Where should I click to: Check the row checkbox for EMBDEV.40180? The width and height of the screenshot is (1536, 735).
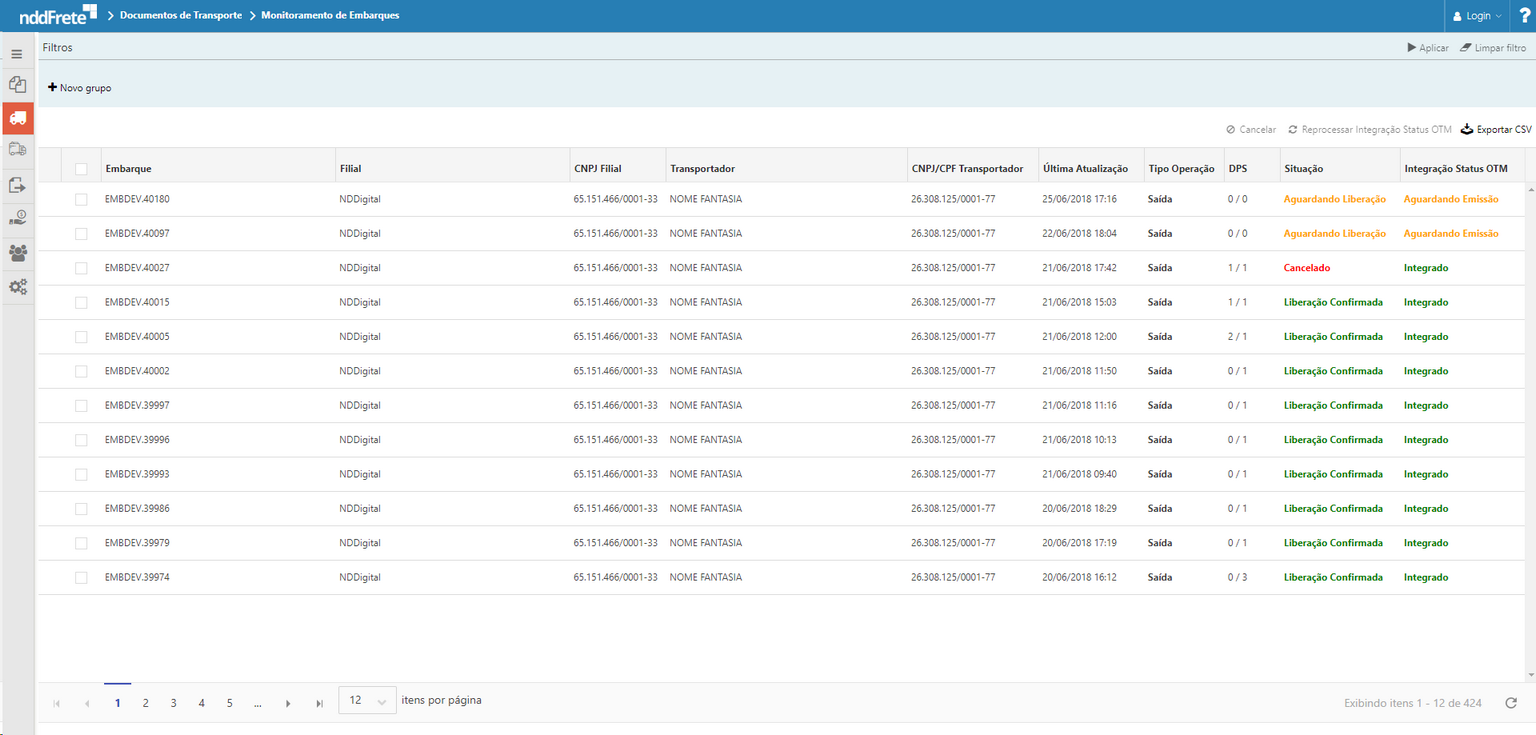81,198
